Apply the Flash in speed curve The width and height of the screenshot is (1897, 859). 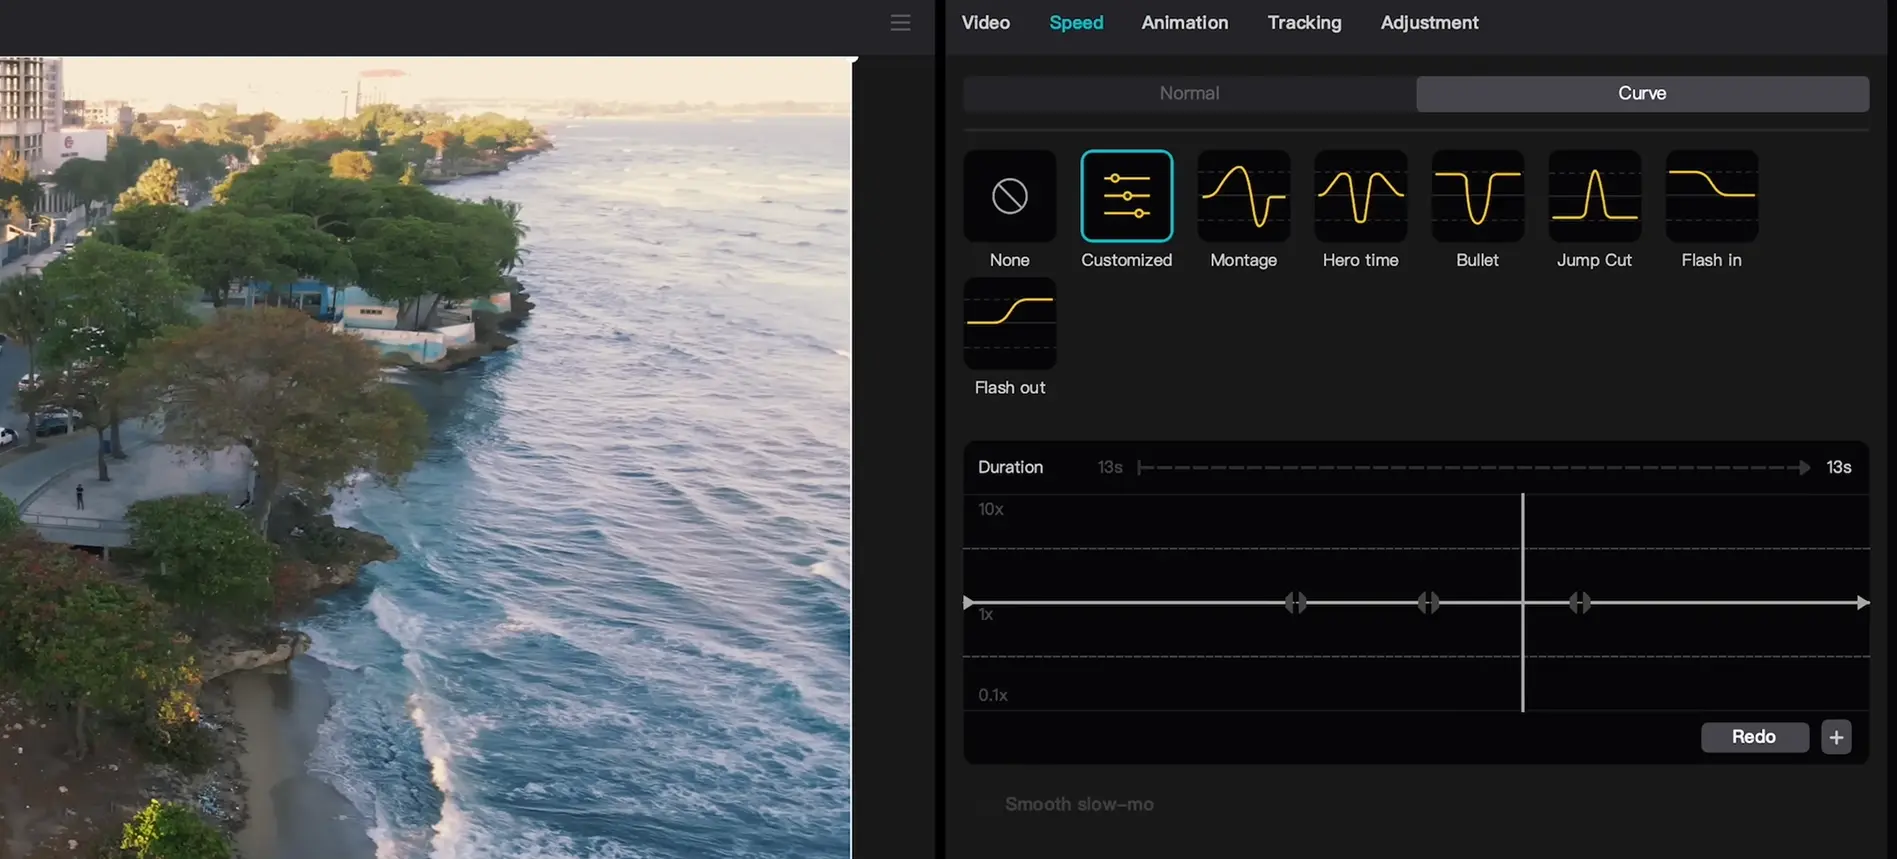(1711, 197)
